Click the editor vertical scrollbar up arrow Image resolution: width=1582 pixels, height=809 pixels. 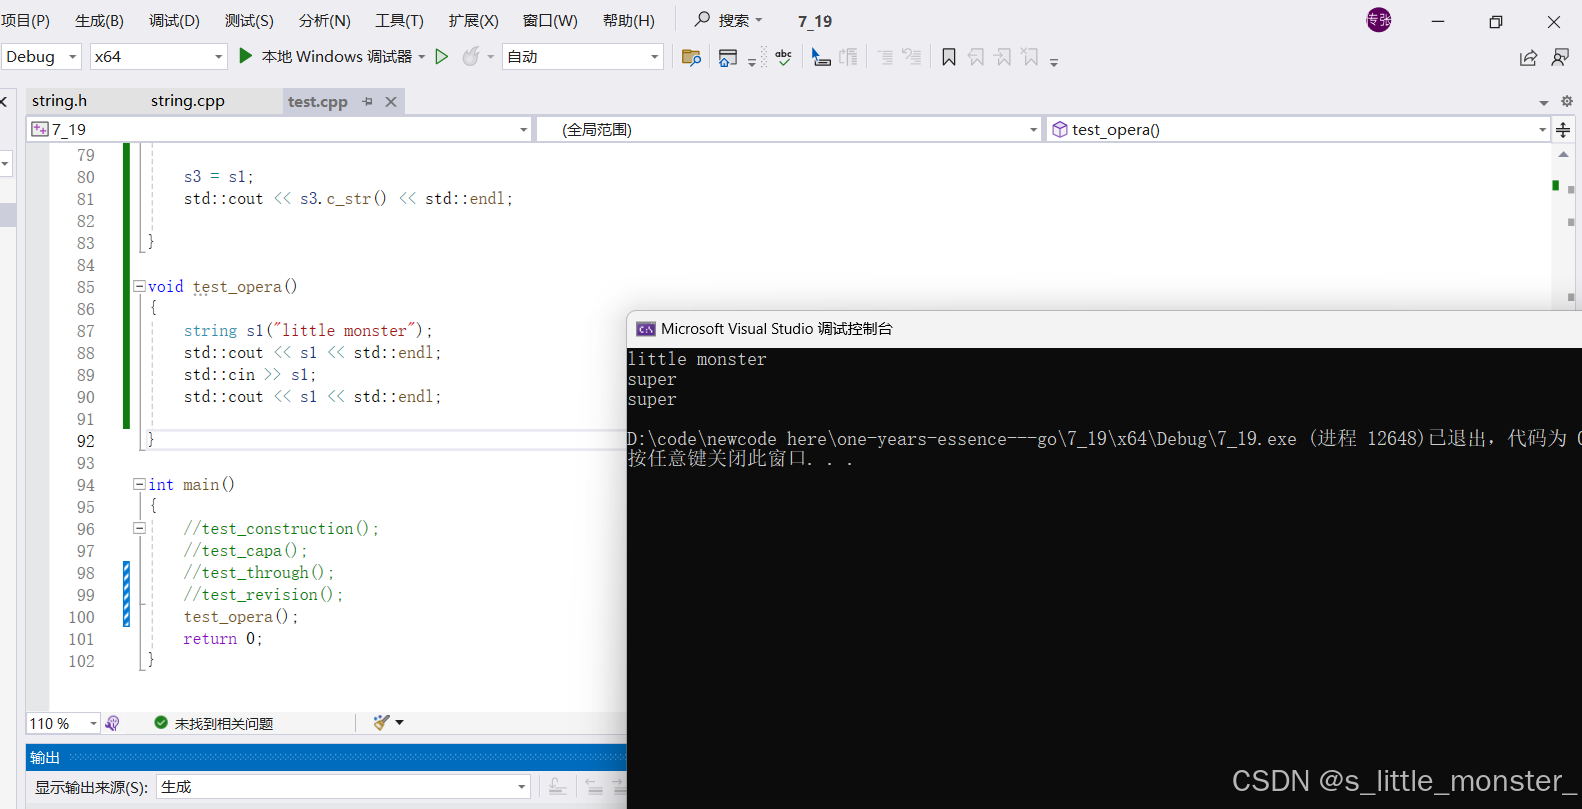coord(1563,155)
